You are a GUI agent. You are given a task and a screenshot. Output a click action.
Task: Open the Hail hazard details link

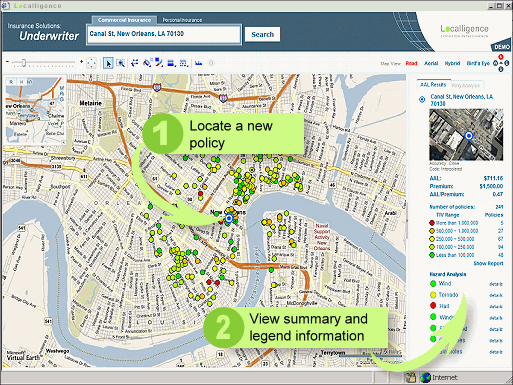pos(496,307)
